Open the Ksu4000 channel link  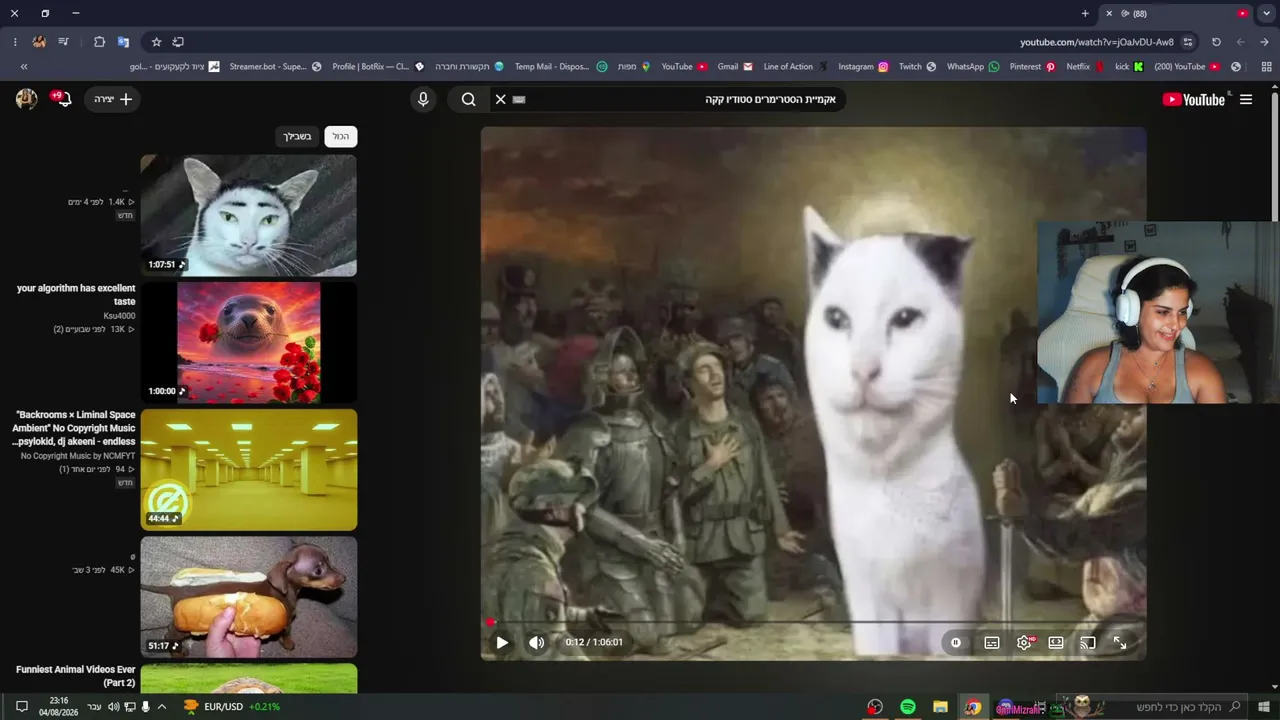[x=120, y=315]
